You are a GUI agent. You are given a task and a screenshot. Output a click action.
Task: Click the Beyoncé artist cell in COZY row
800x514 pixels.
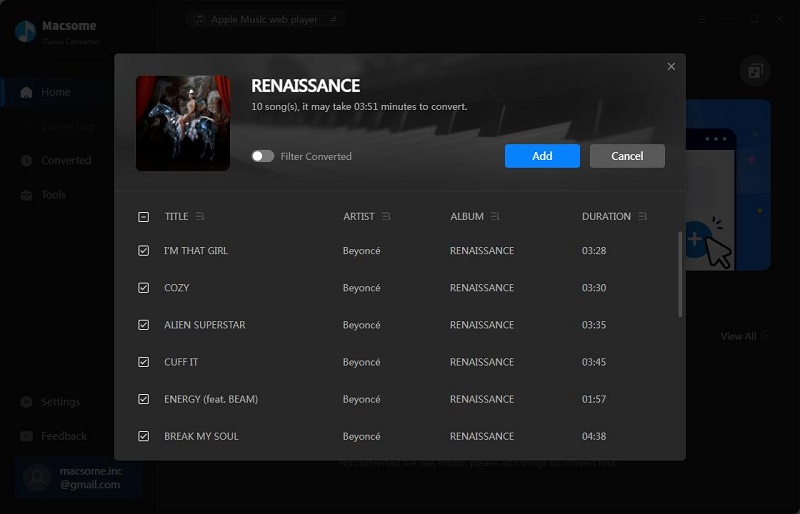[361, 288]
